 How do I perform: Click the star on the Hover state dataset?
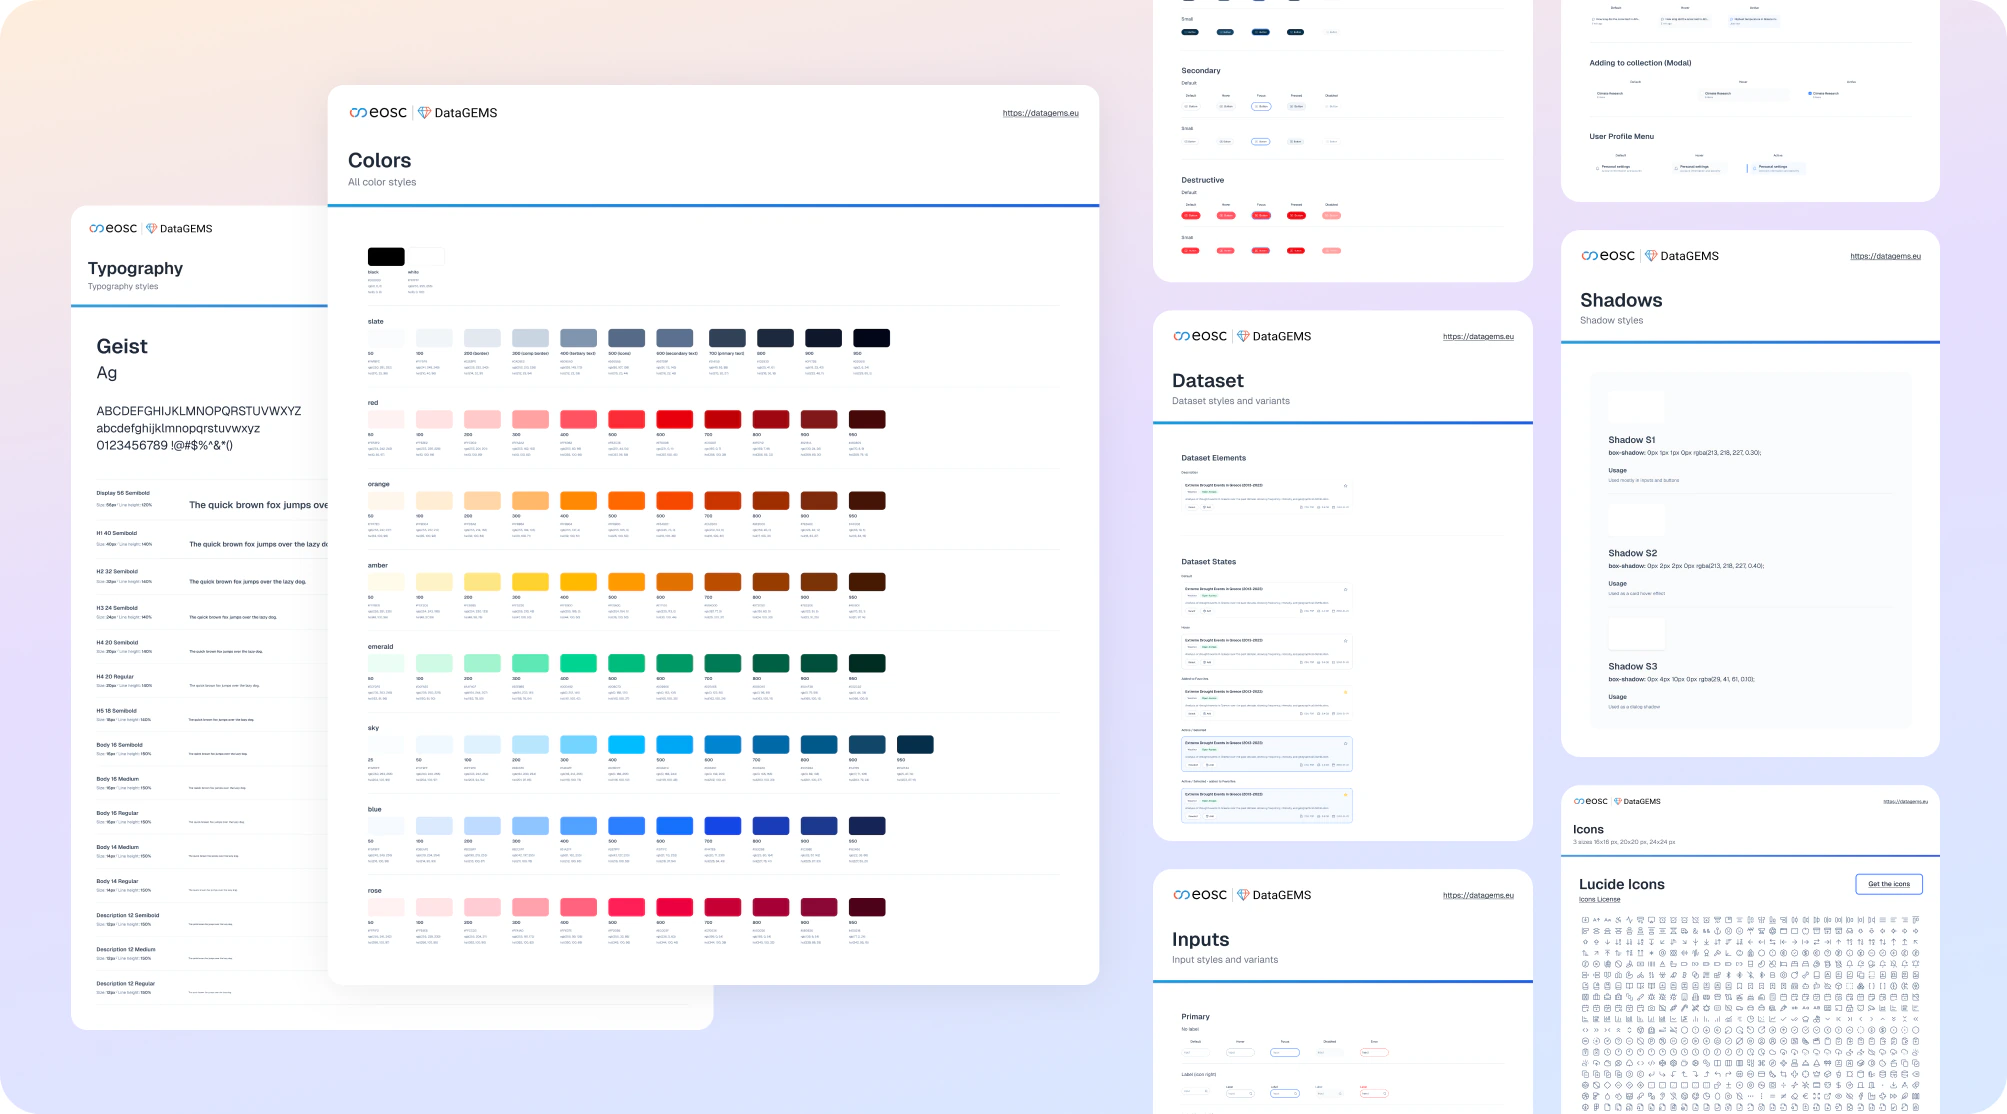pos(1345,641)
